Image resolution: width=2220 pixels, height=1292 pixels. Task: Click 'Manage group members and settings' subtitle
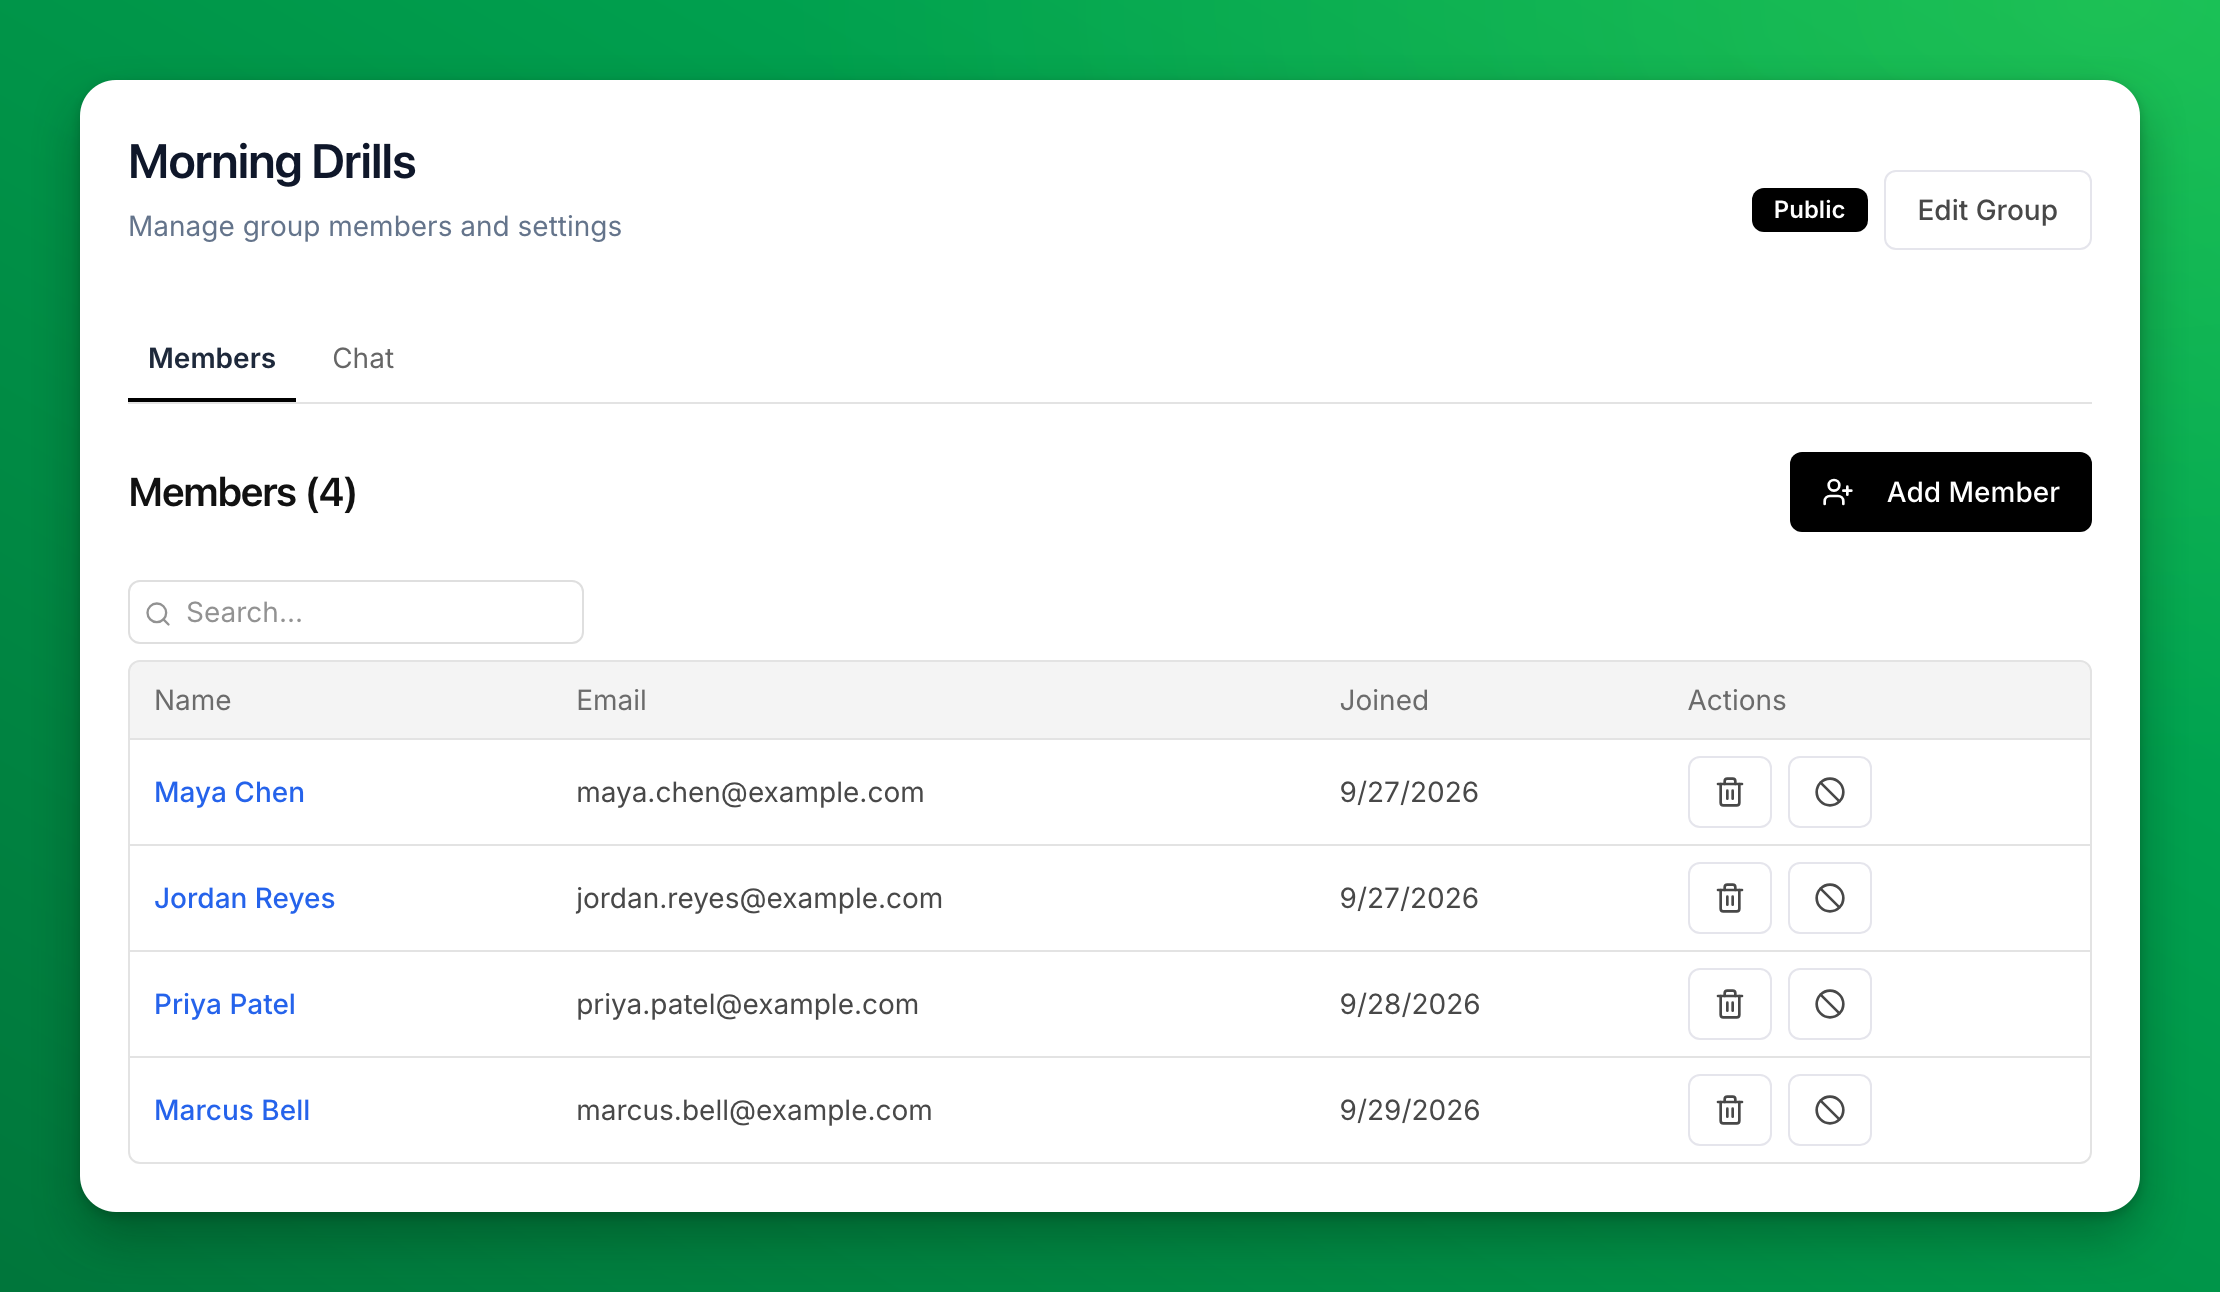click(x=375, y=226)
